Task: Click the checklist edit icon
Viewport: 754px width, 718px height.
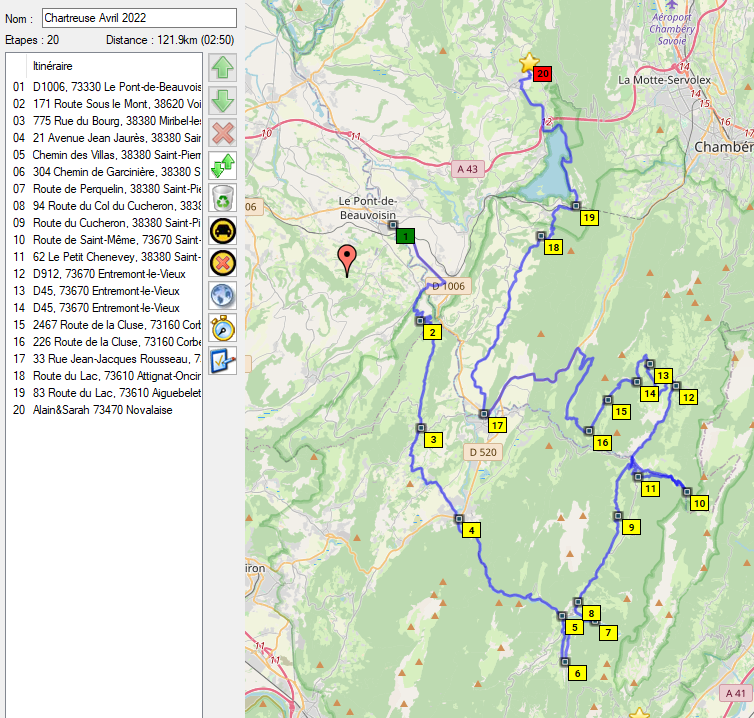Action: pyautogui.click(x=223, y=360)
